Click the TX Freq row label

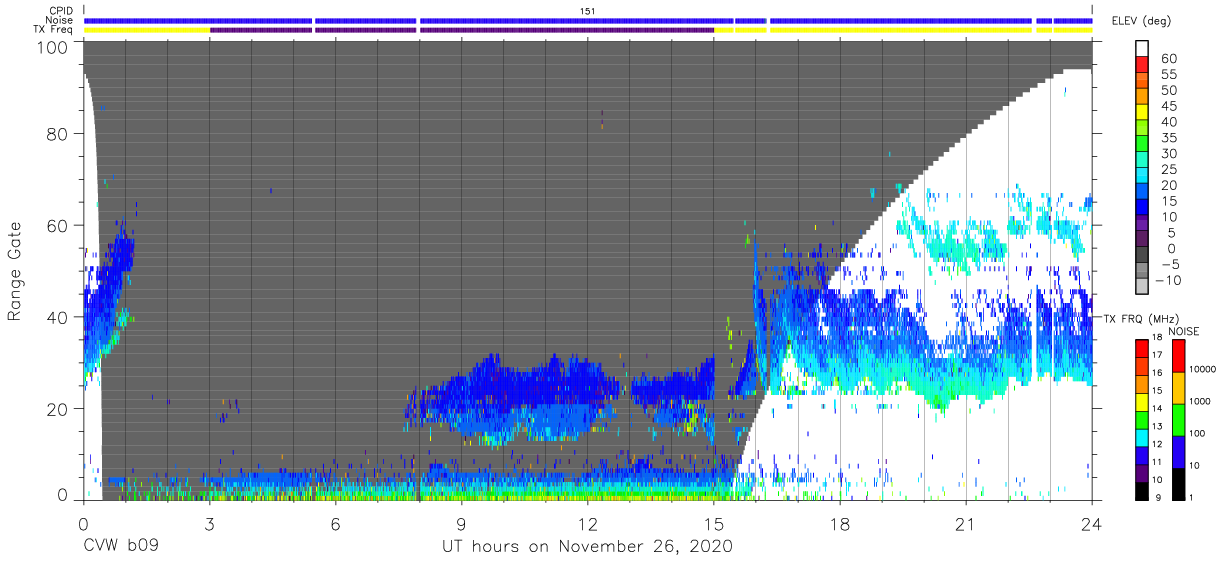point(53,29)
